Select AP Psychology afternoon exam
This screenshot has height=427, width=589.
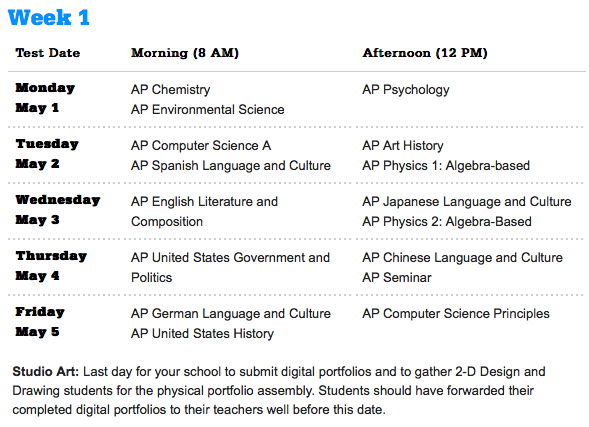(x=406, y=90)
